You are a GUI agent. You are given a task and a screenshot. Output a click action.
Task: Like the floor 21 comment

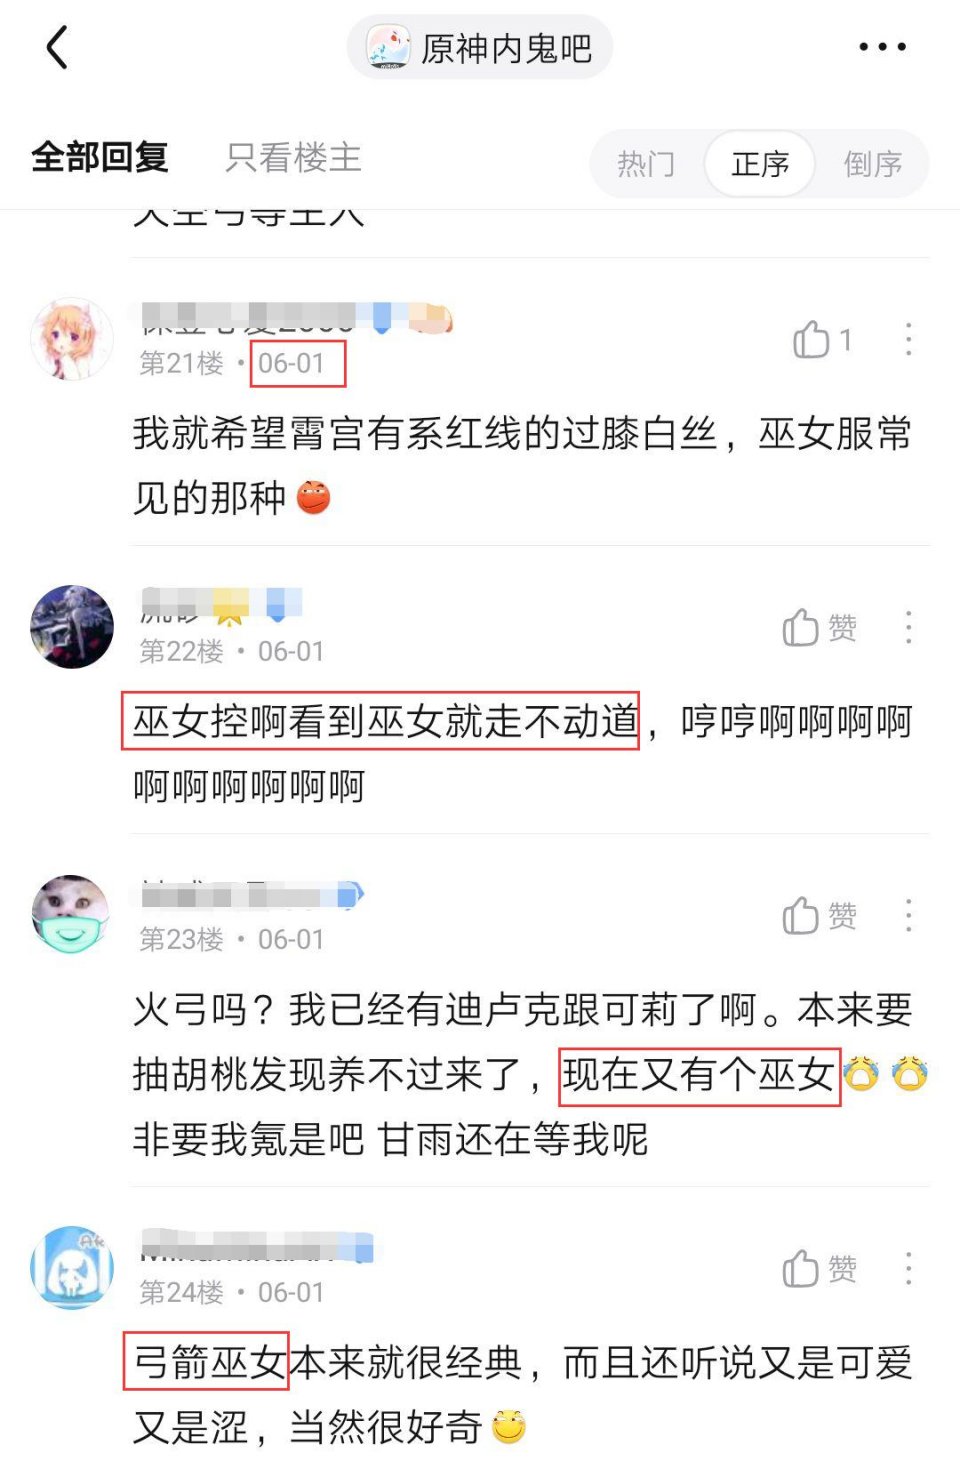tap(822, 340)
